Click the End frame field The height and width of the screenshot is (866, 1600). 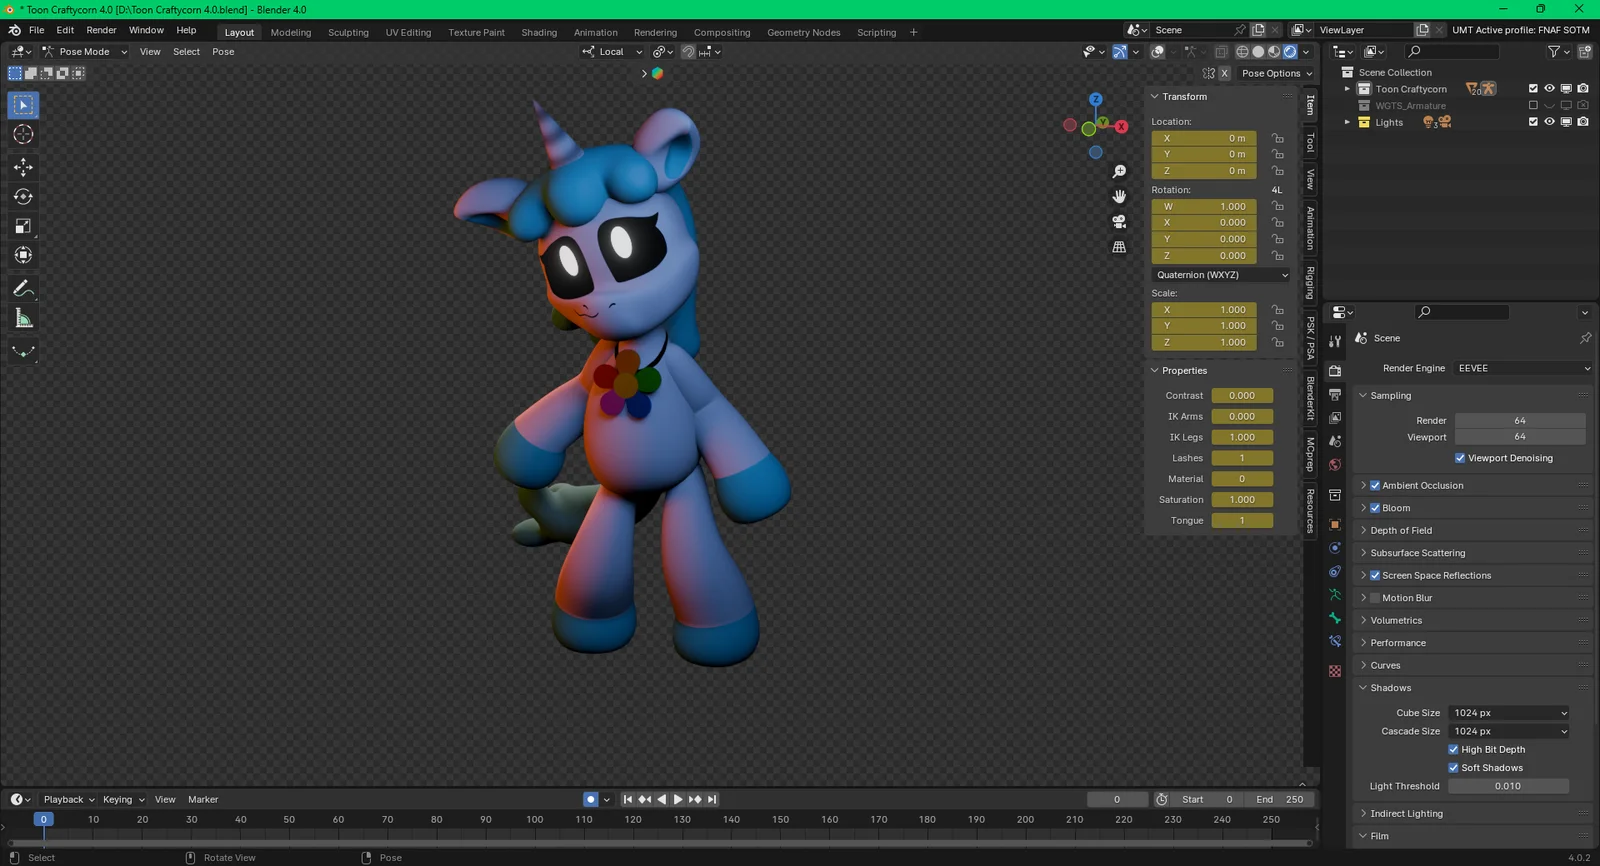click(1279, 799)
